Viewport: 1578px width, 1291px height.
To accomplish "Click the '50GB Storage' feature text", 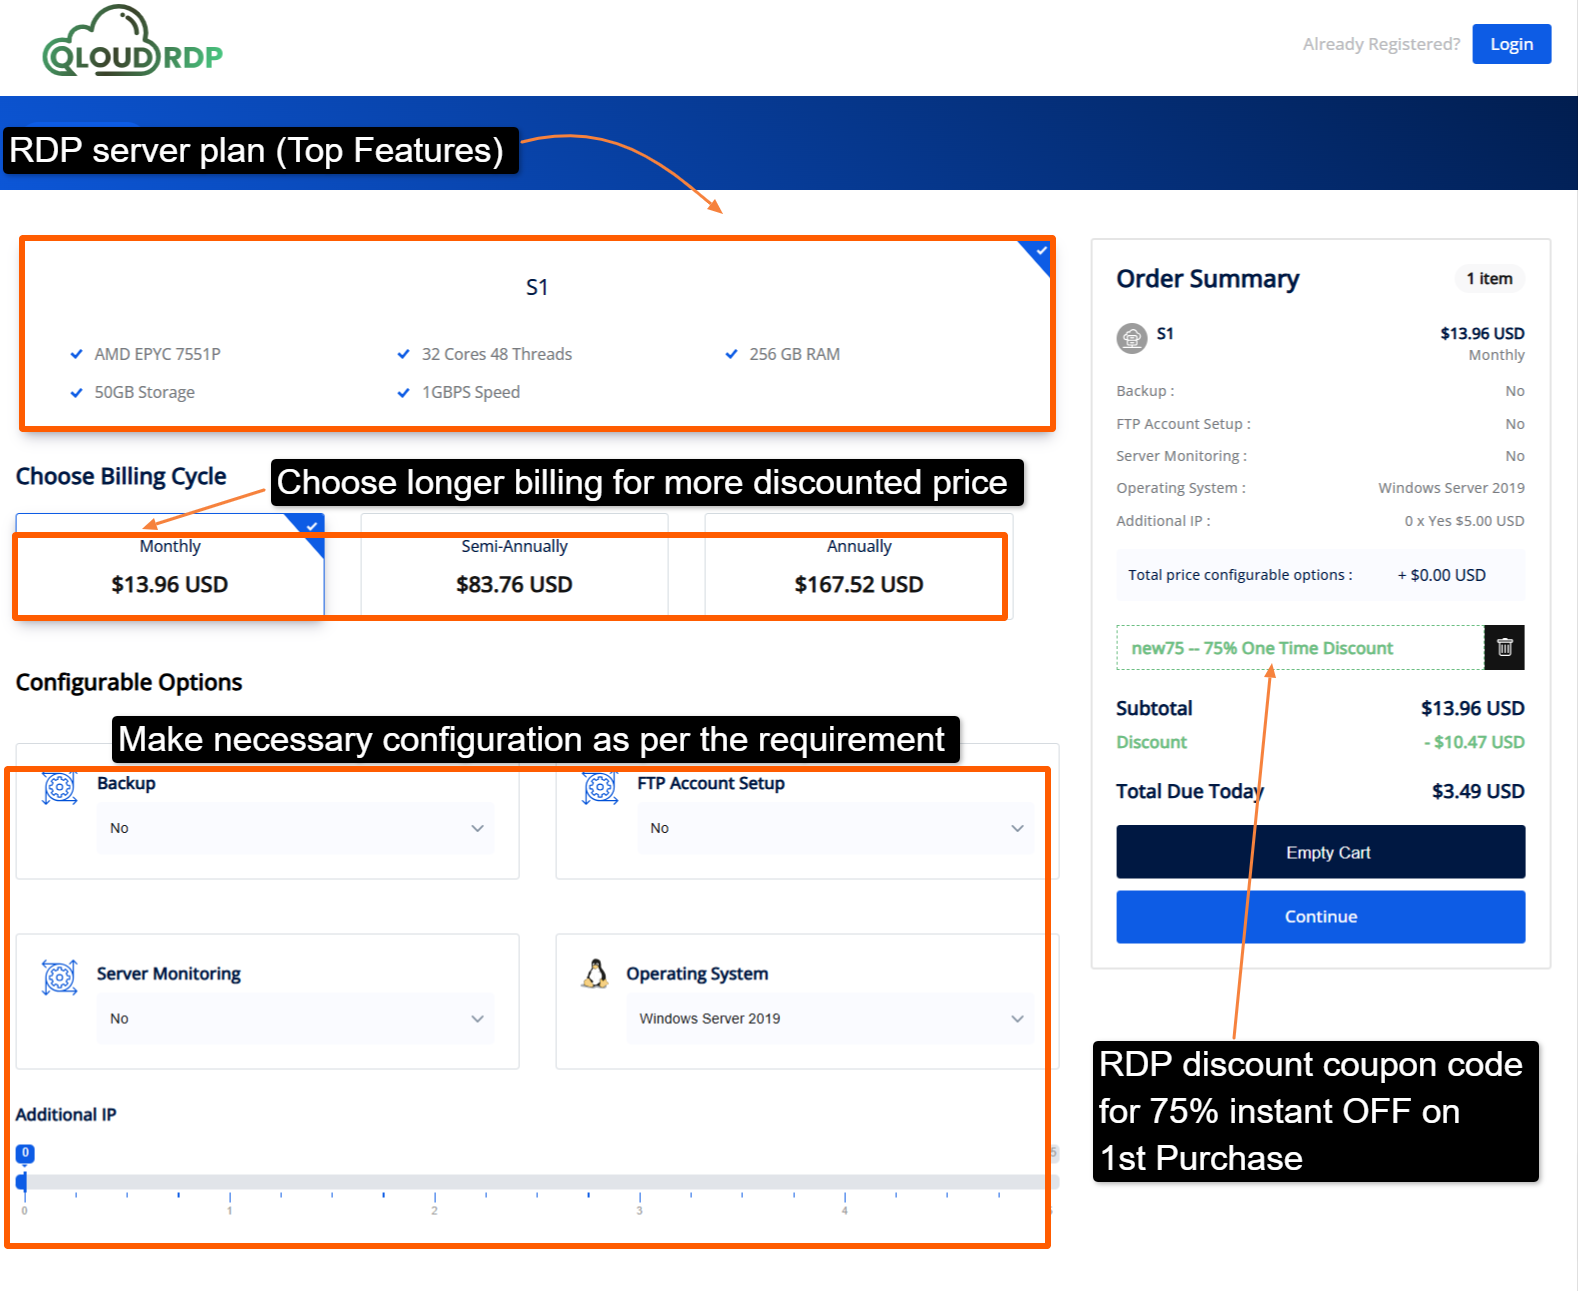I will tap(144, 392).
